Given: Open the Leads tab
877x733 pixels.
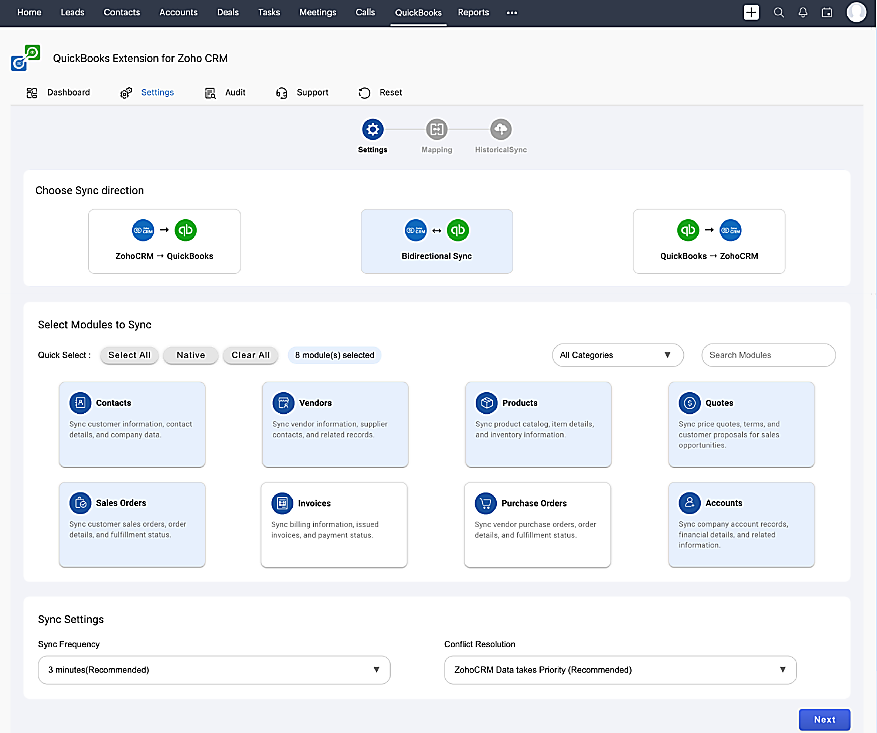Looking at the screenshot, I should [x=73, y=12].
